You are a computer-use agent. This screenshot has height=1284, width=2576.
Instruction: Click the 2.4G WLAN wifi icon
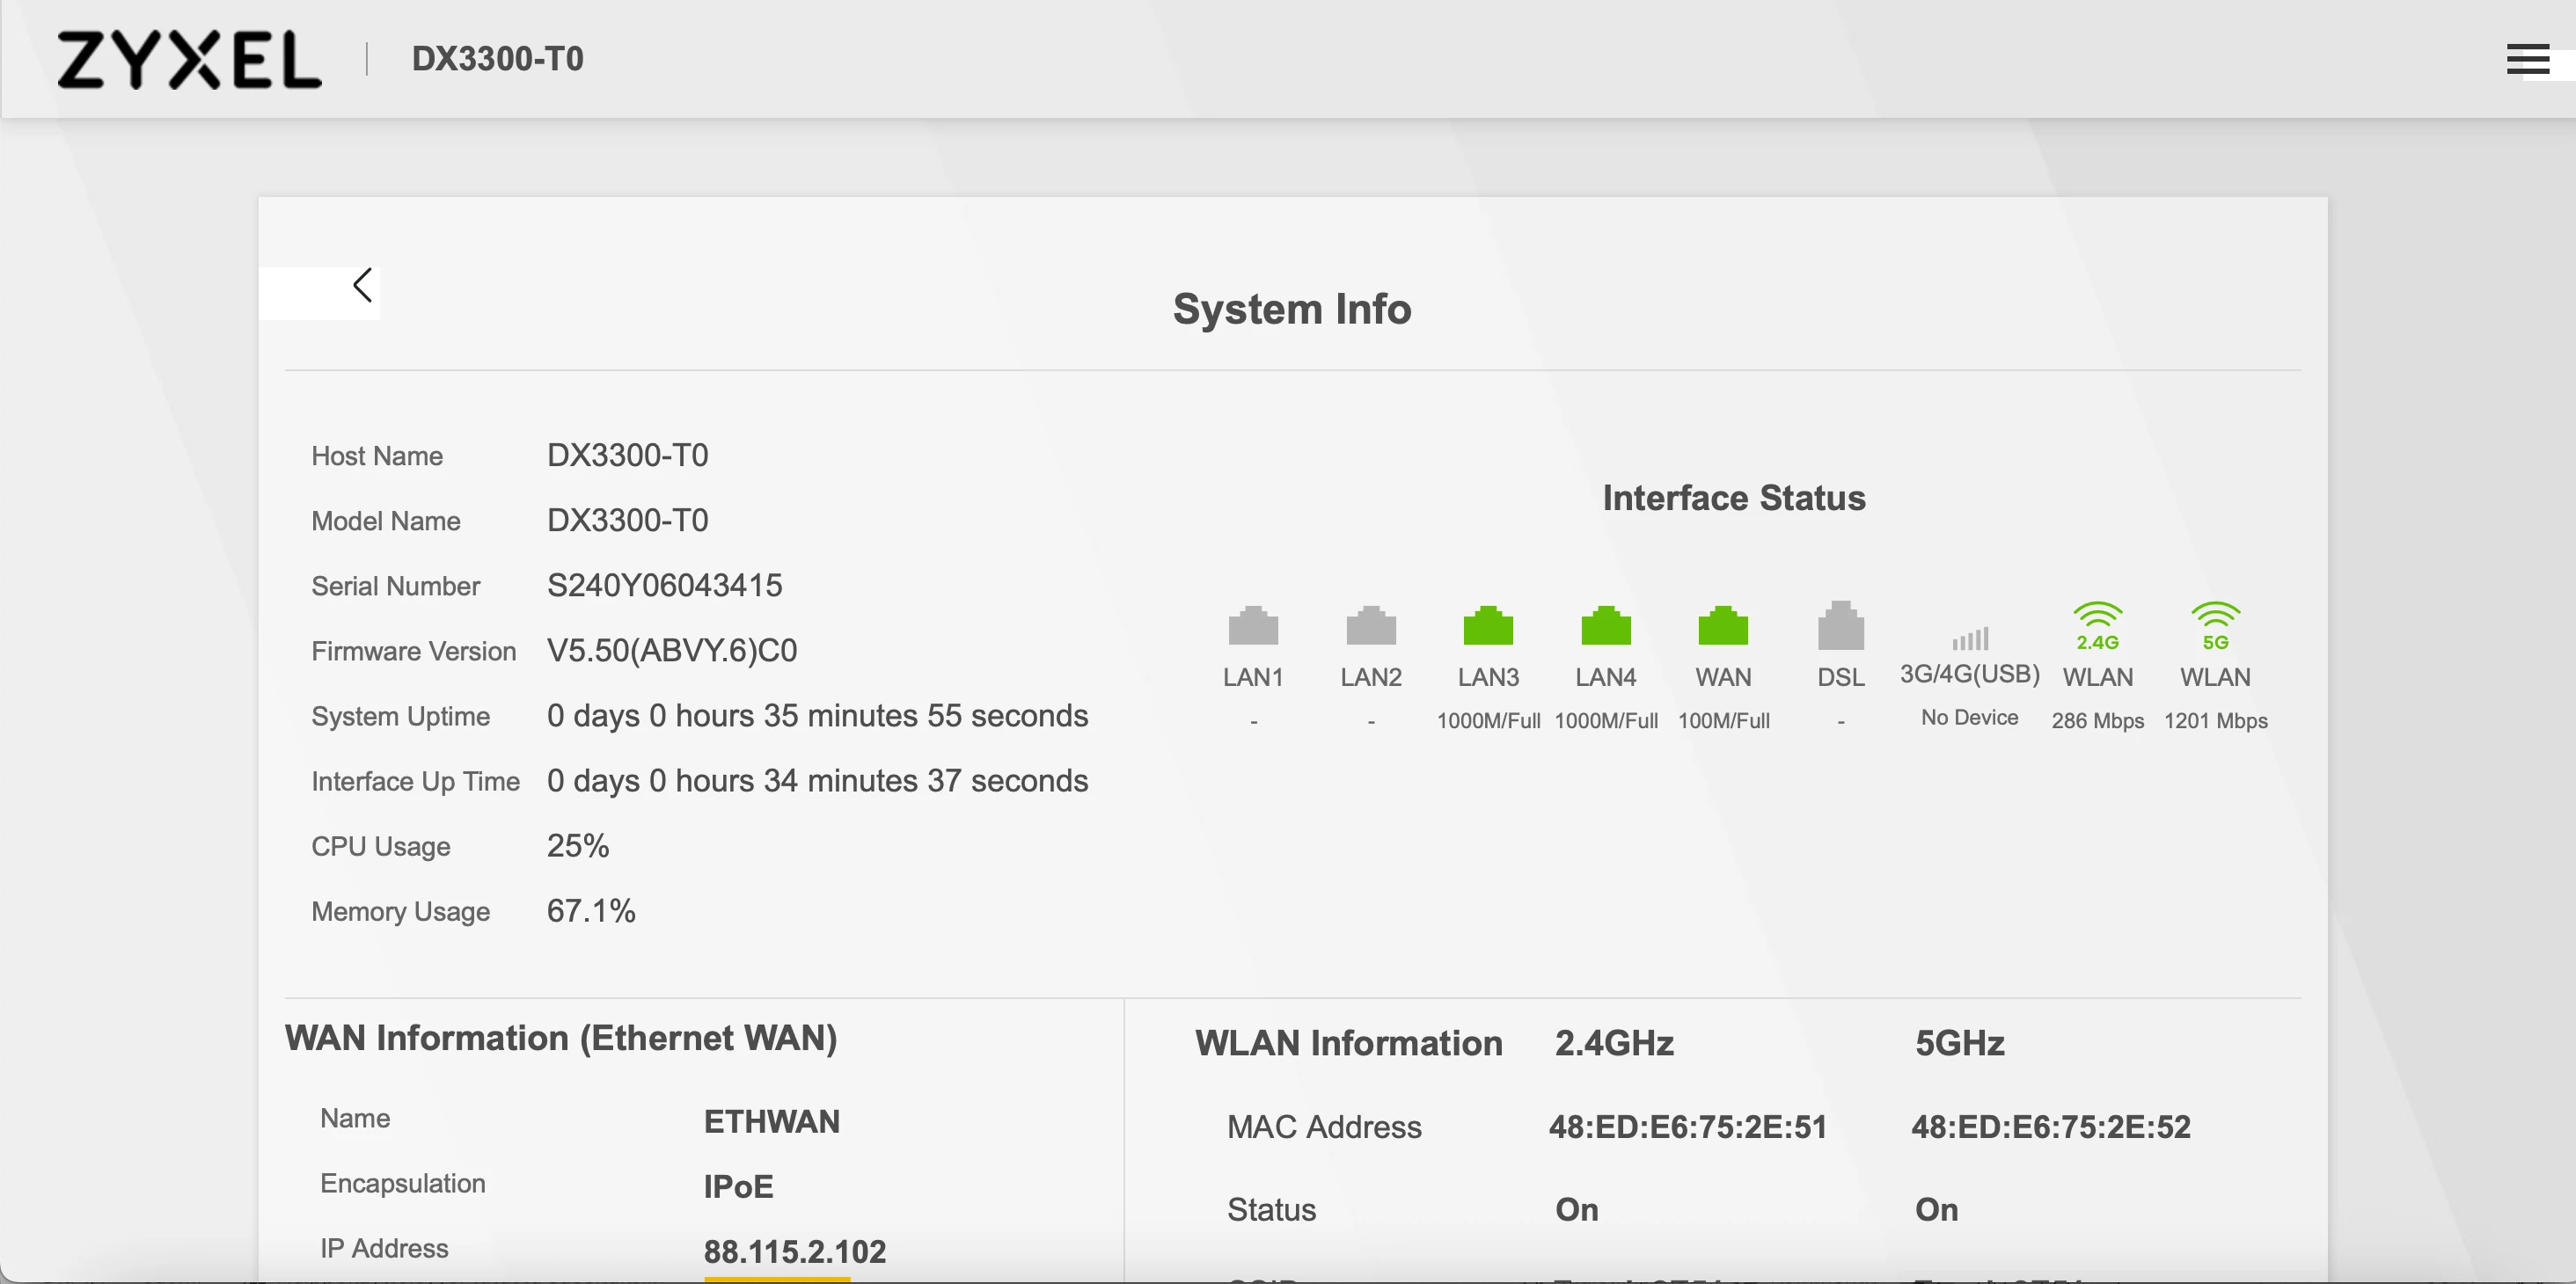coord(2097,625)
